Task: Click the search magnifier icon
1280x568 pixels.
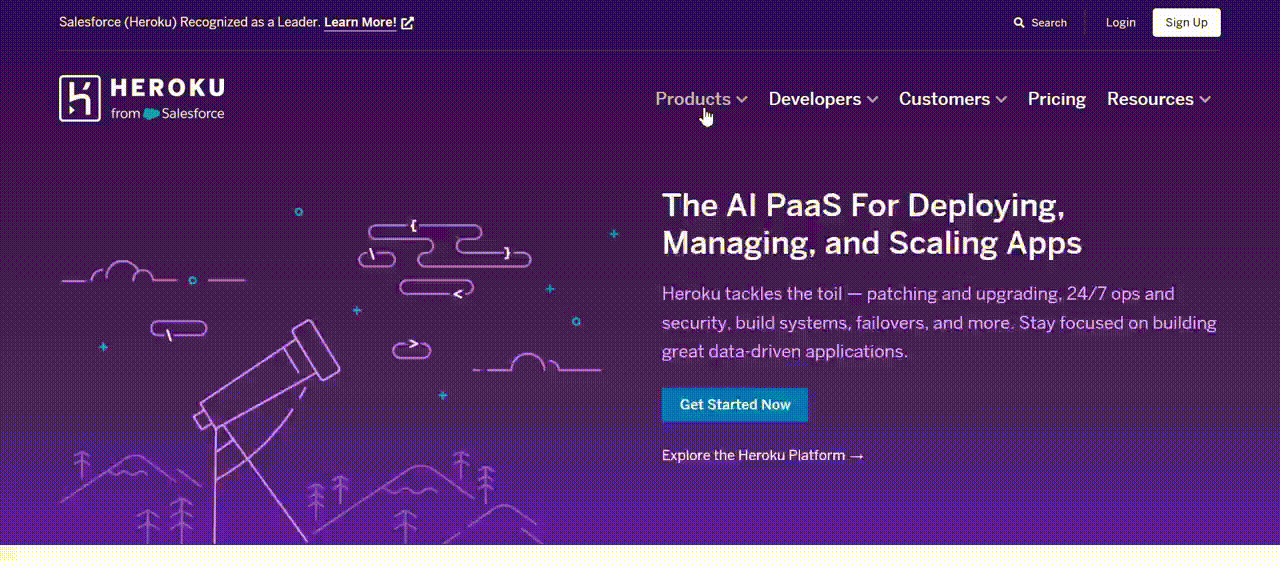Action: point(1019,22)
